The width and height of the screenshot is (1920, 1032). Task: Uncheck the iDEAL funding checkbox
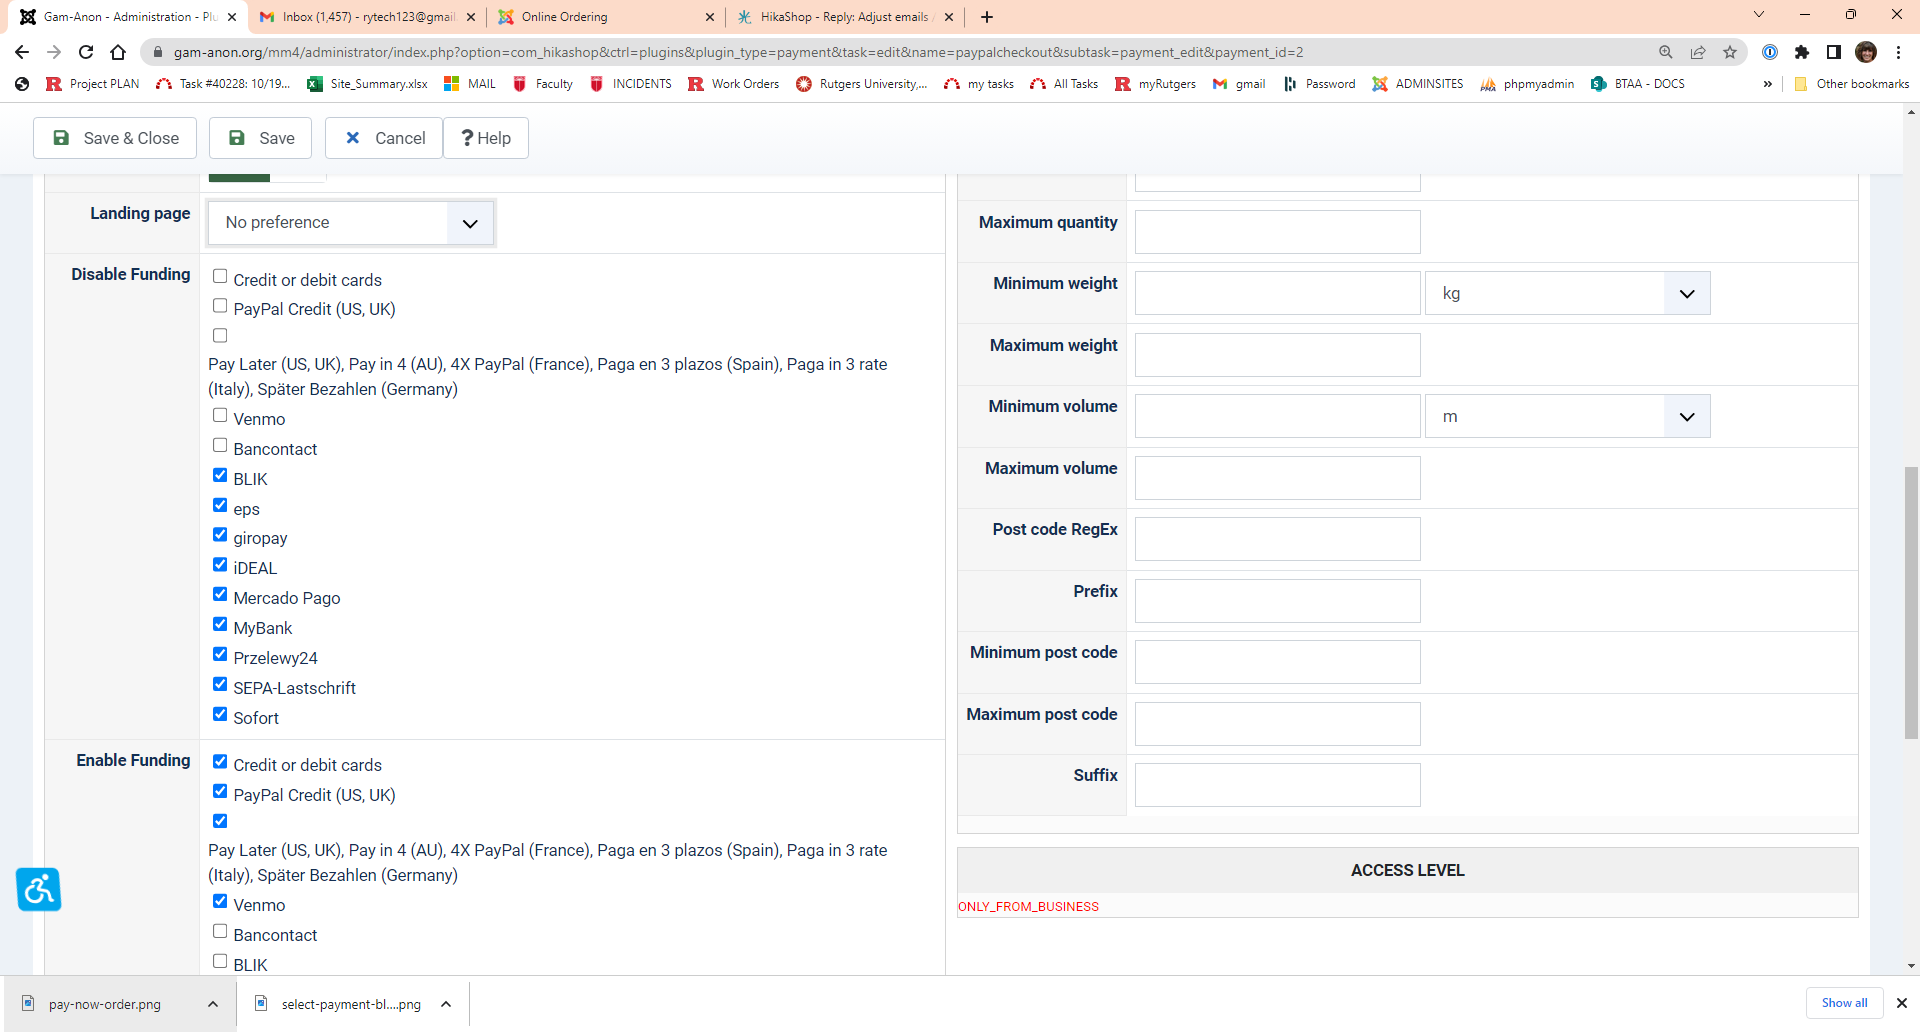(x=220, y=565)
